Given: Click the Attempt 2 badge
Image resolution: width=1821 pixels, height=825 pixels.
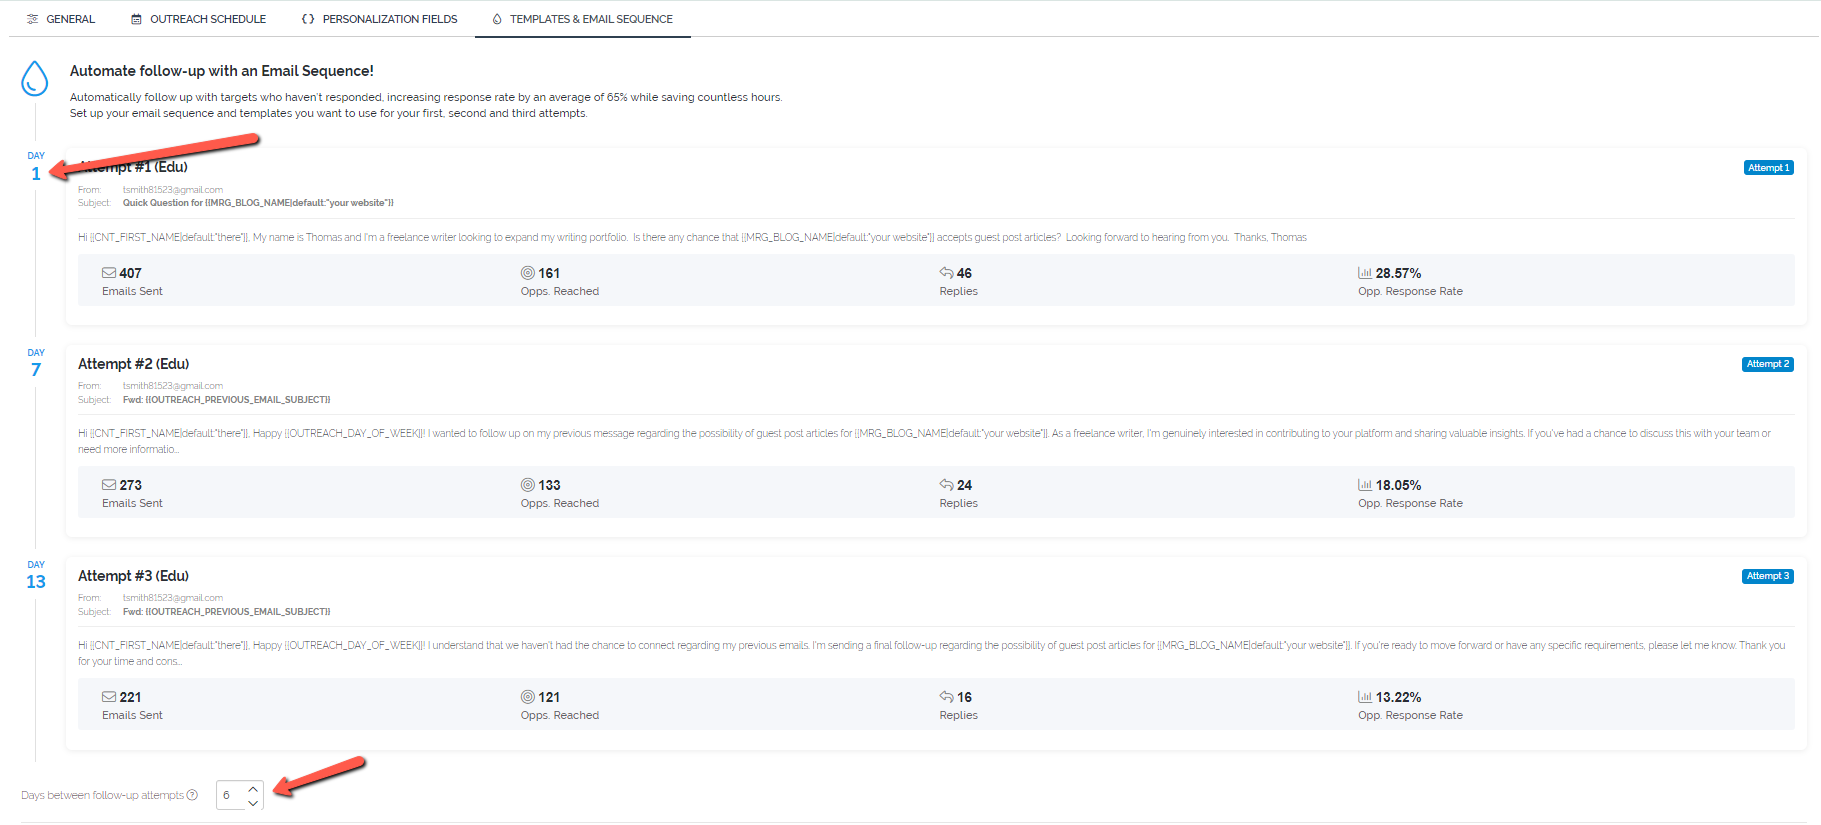Looking at the screenshot, I should pyautogui.click(x=1768, y=364).
